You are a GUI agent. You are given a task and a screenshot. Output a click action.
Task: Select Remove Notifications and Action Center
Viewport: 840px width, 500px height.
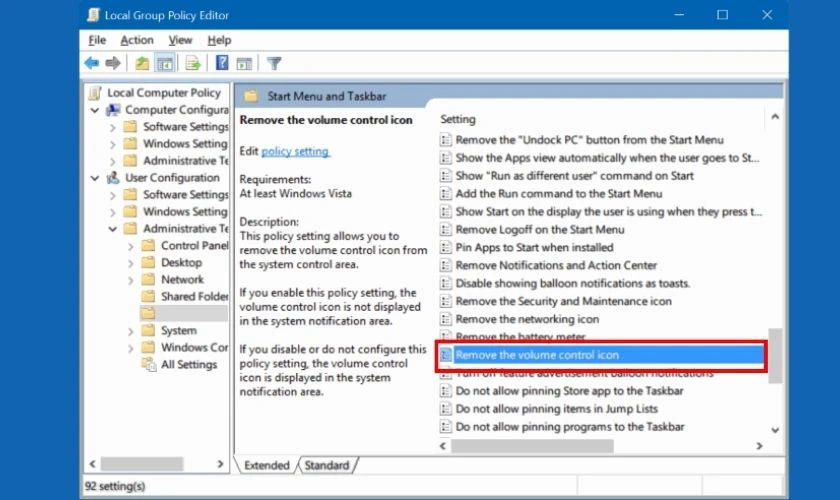point(556,265)
